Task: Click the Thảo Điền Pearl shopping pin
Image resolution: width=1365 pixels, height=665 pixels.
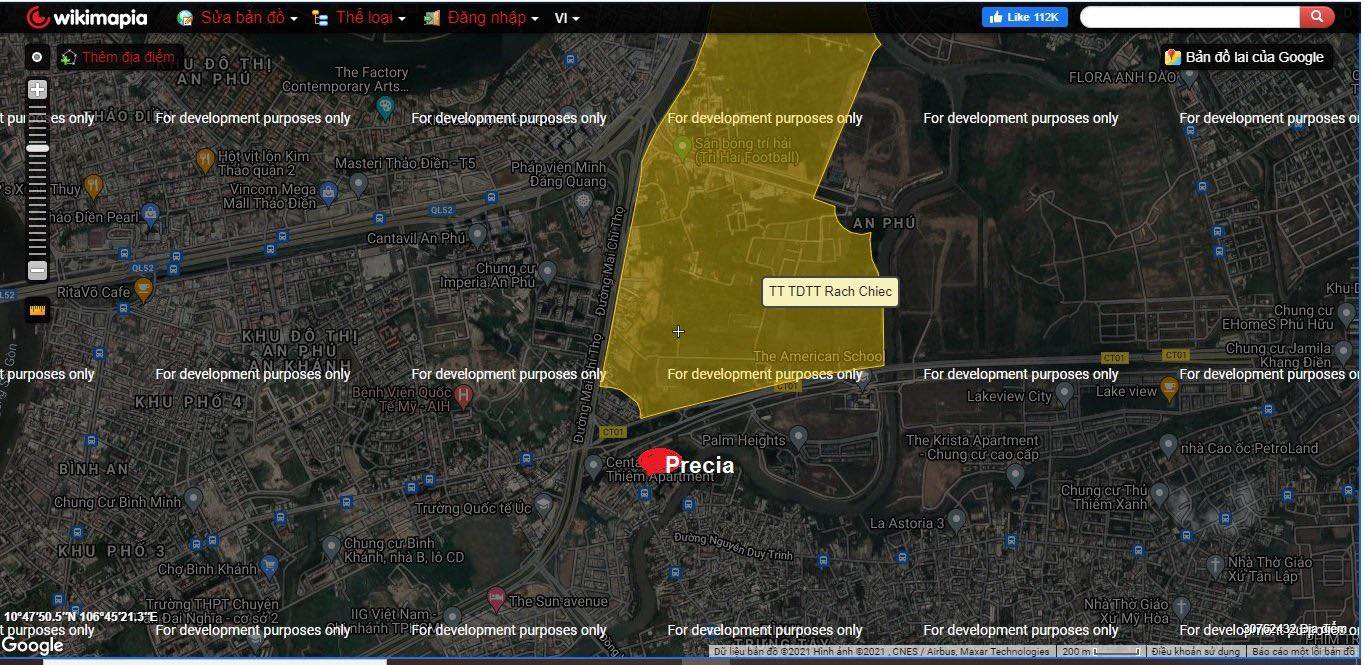Action: pos(150,213)
